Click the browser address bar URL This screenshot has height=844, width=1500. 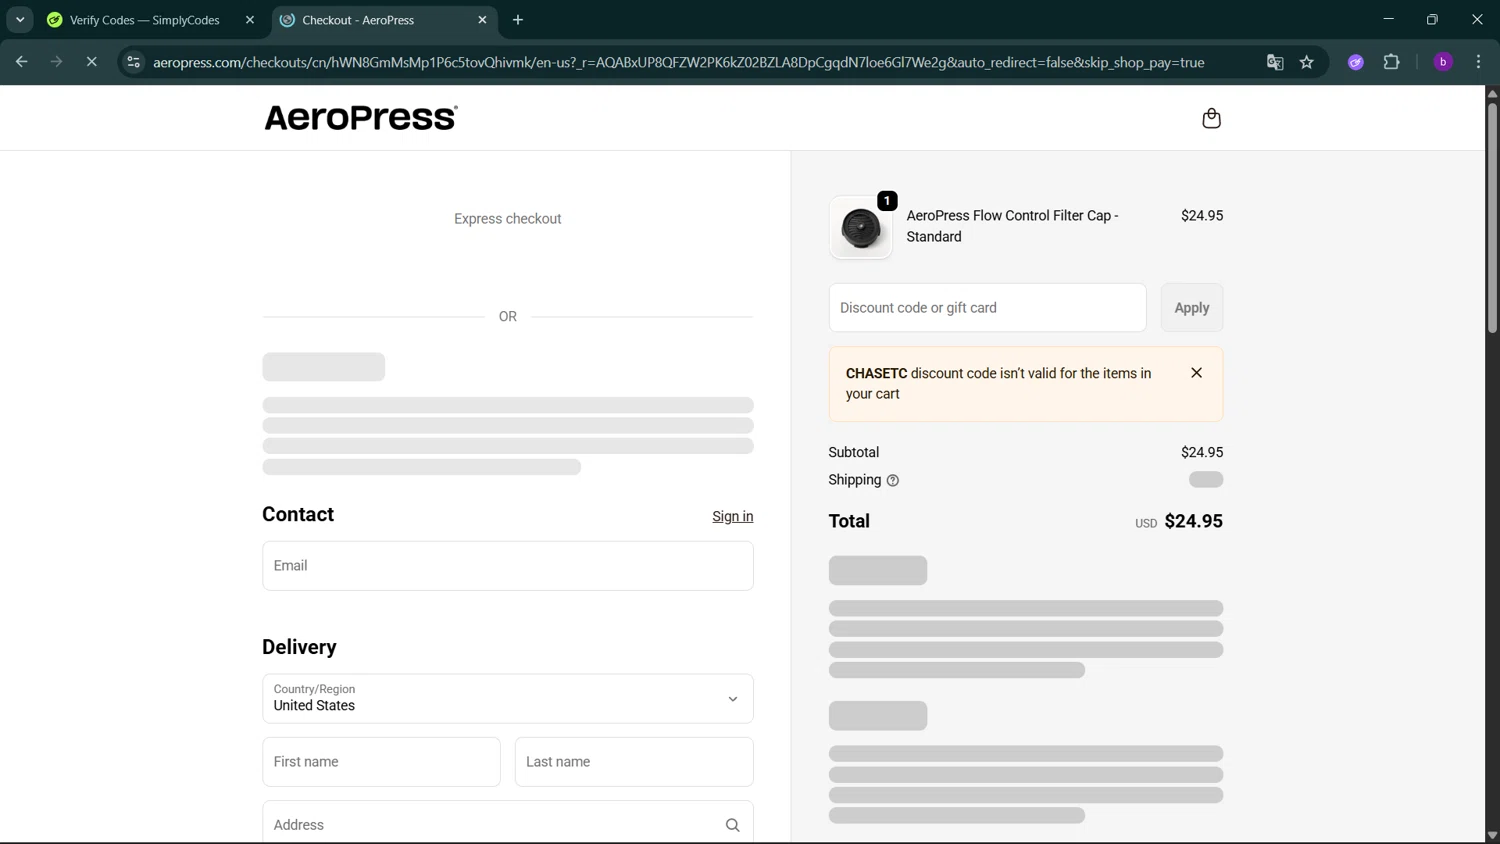(x=678, y=62)
